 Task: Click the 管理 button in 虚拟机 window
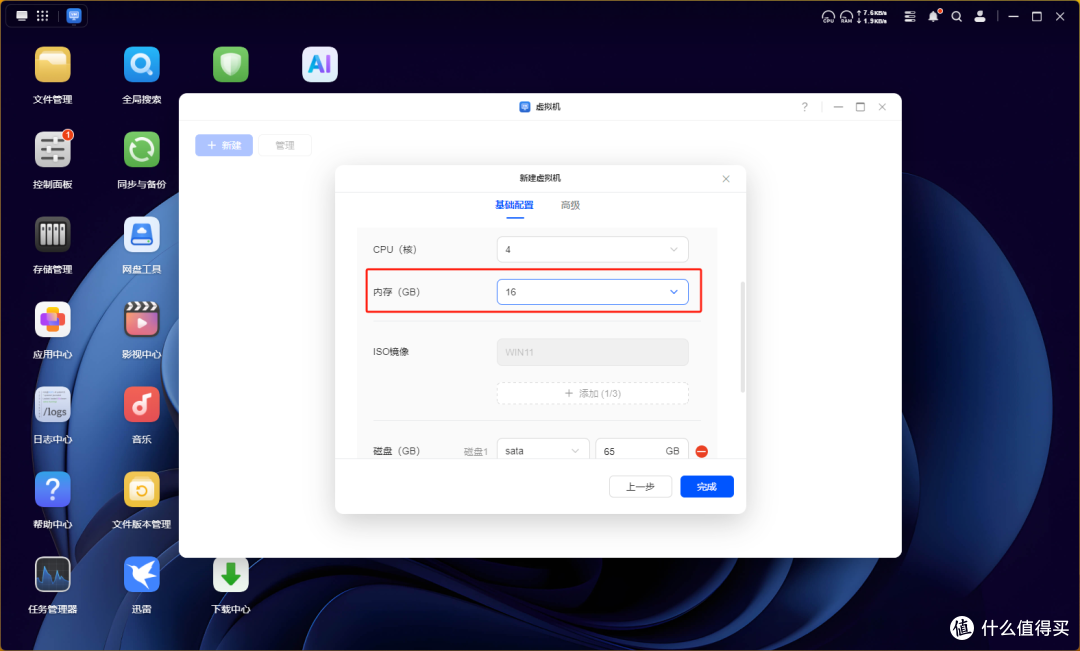[x=284, y=145]
